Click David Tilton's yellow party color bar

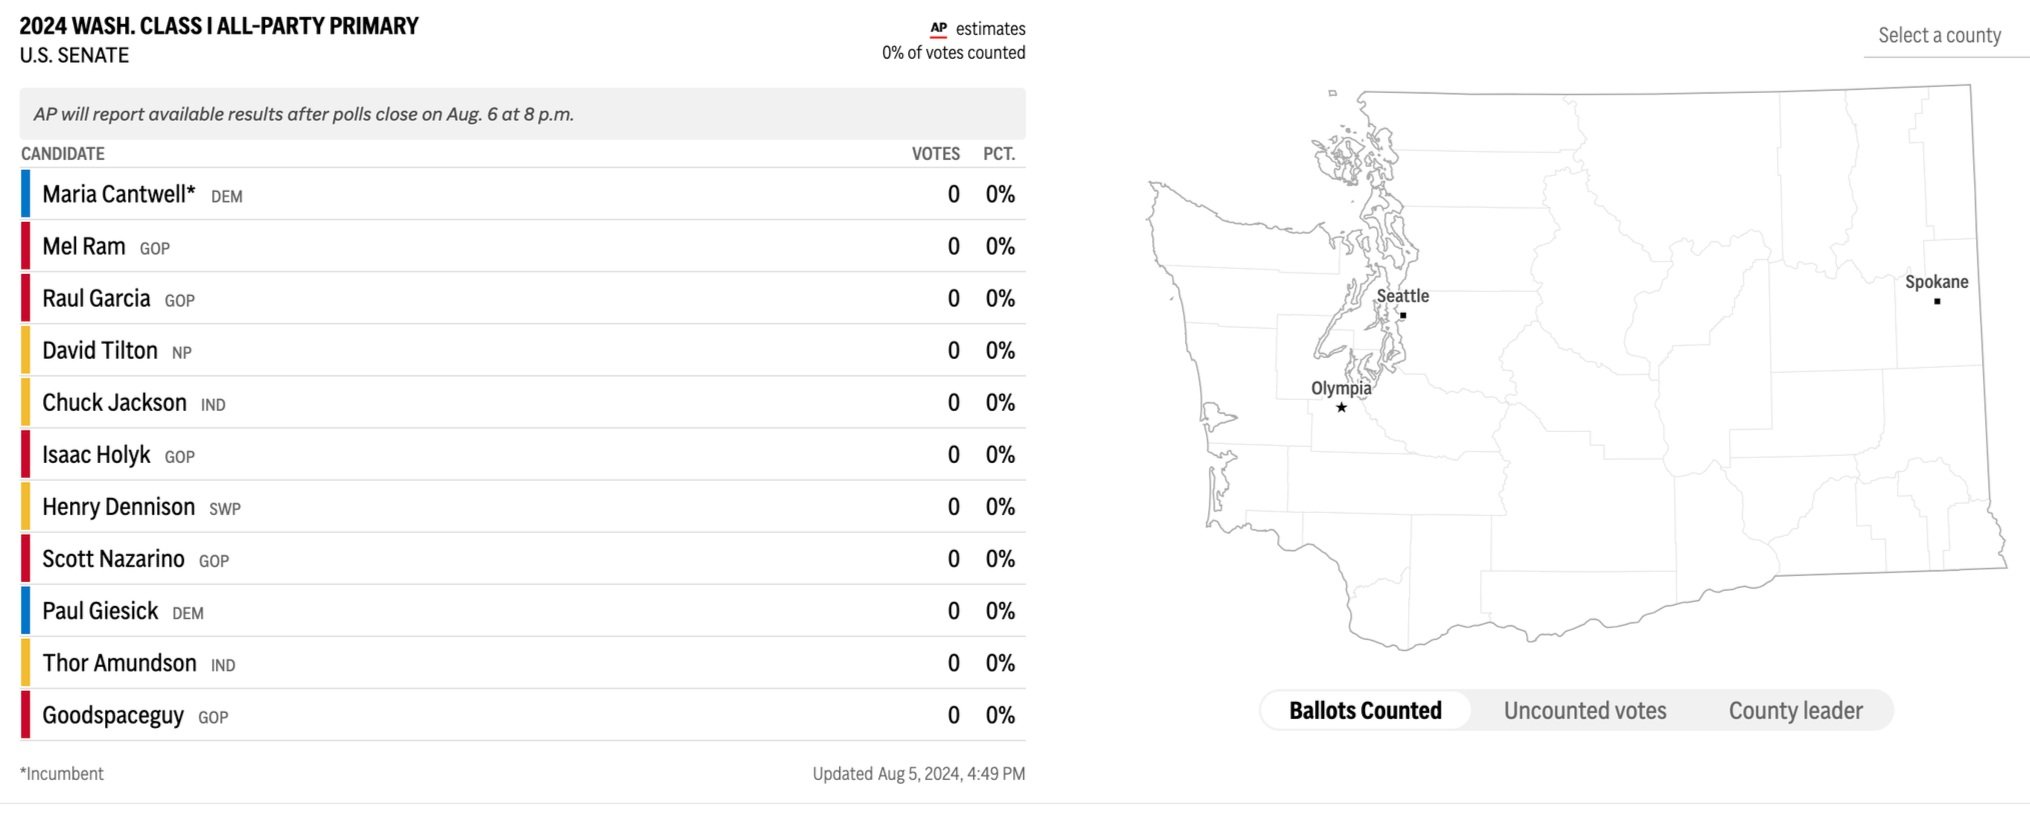[x=26, y=350]
